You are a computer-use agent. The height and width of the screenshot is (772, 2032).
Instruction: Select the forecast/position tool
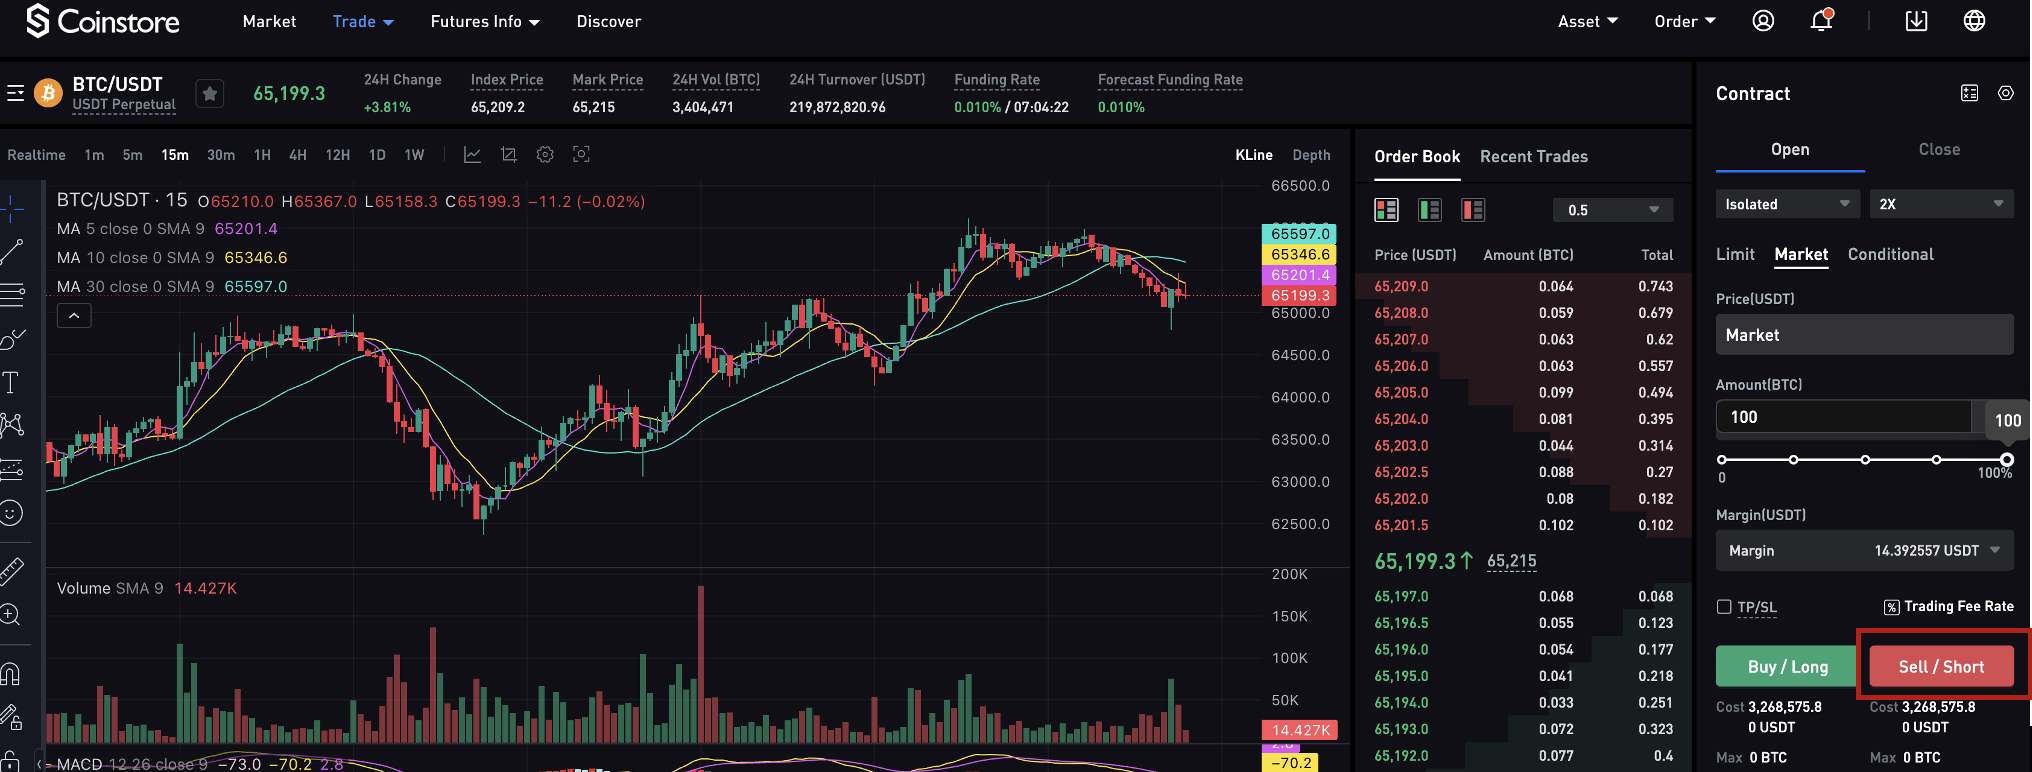click(12, 469)
